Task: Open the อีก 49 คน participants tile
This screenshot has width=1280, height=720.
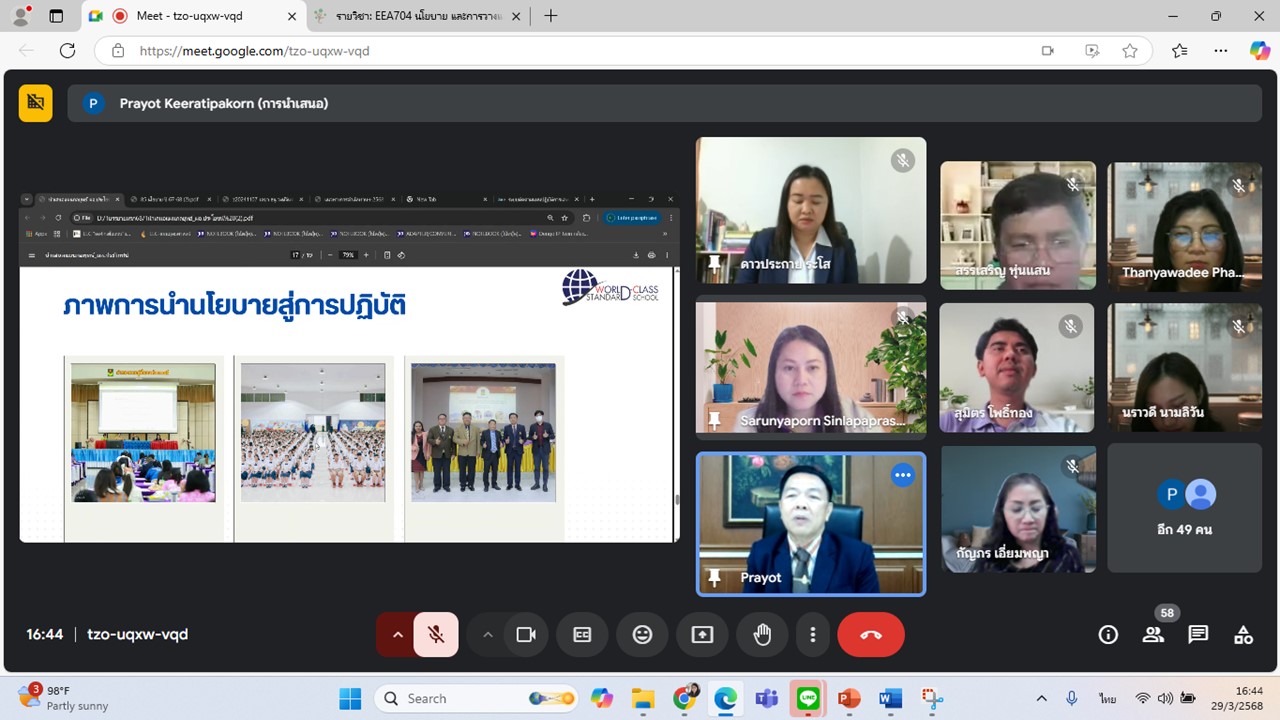Action: click(x=1185, y=508)
